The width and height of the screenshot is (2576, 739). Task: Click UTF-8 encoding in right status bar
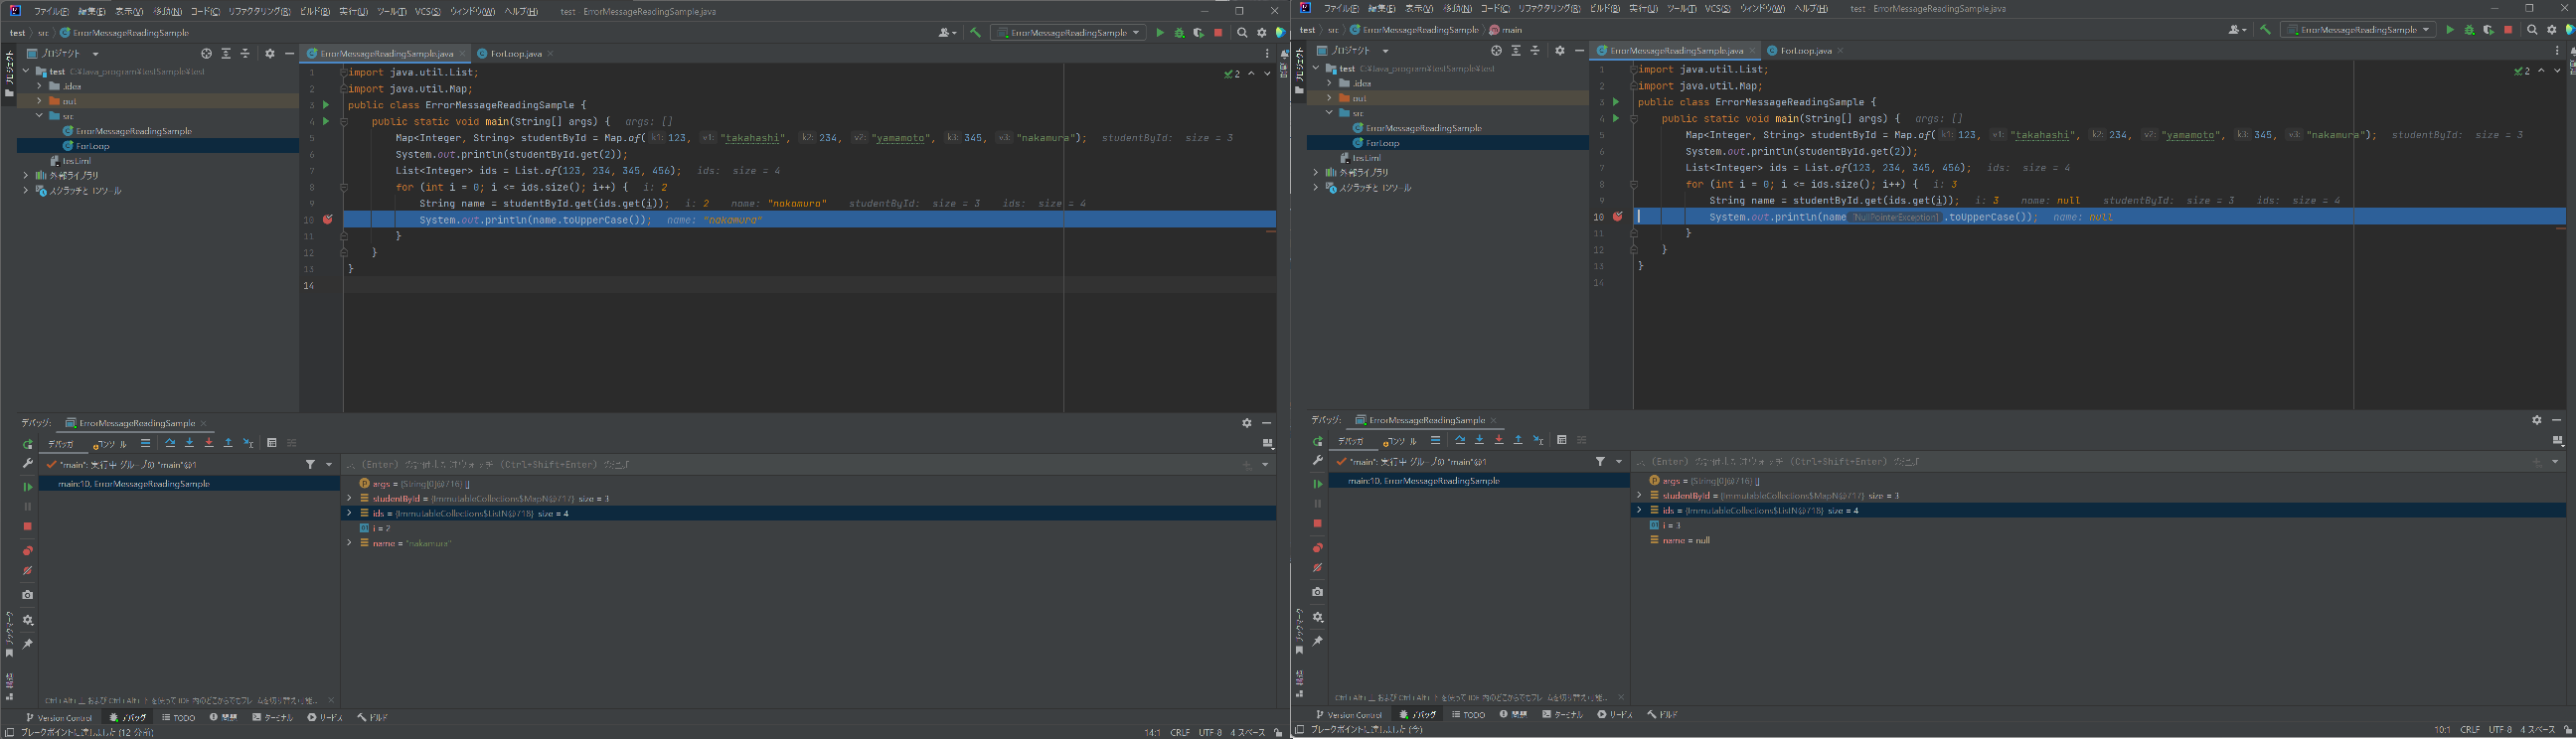(x=2500, y=729)
